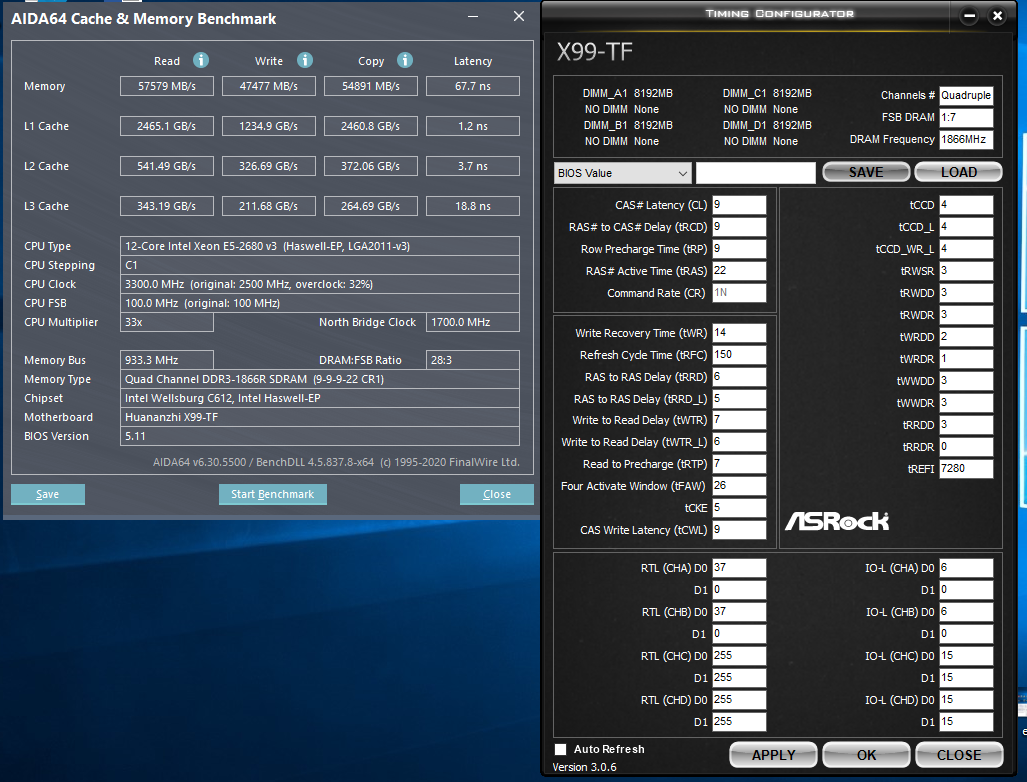Close the Timing Configurator via X icon
Screen dimensions: 1027x782
point(997,16)
